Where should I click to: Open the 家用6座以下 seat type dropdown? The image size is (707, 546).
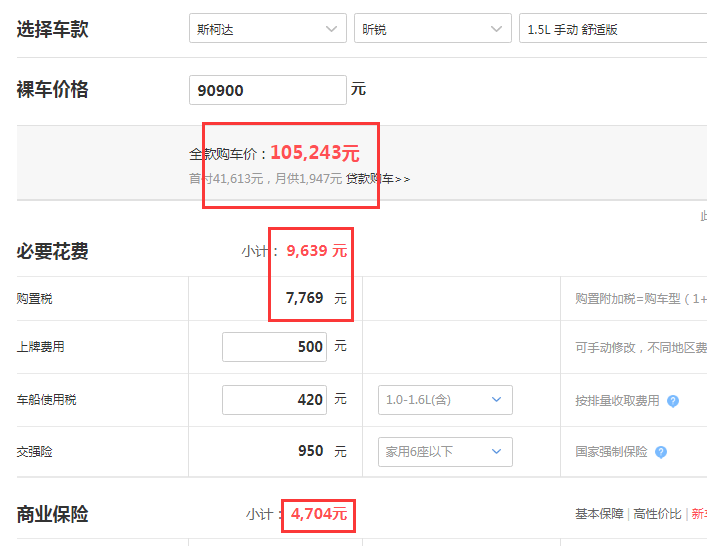(445, 452)
